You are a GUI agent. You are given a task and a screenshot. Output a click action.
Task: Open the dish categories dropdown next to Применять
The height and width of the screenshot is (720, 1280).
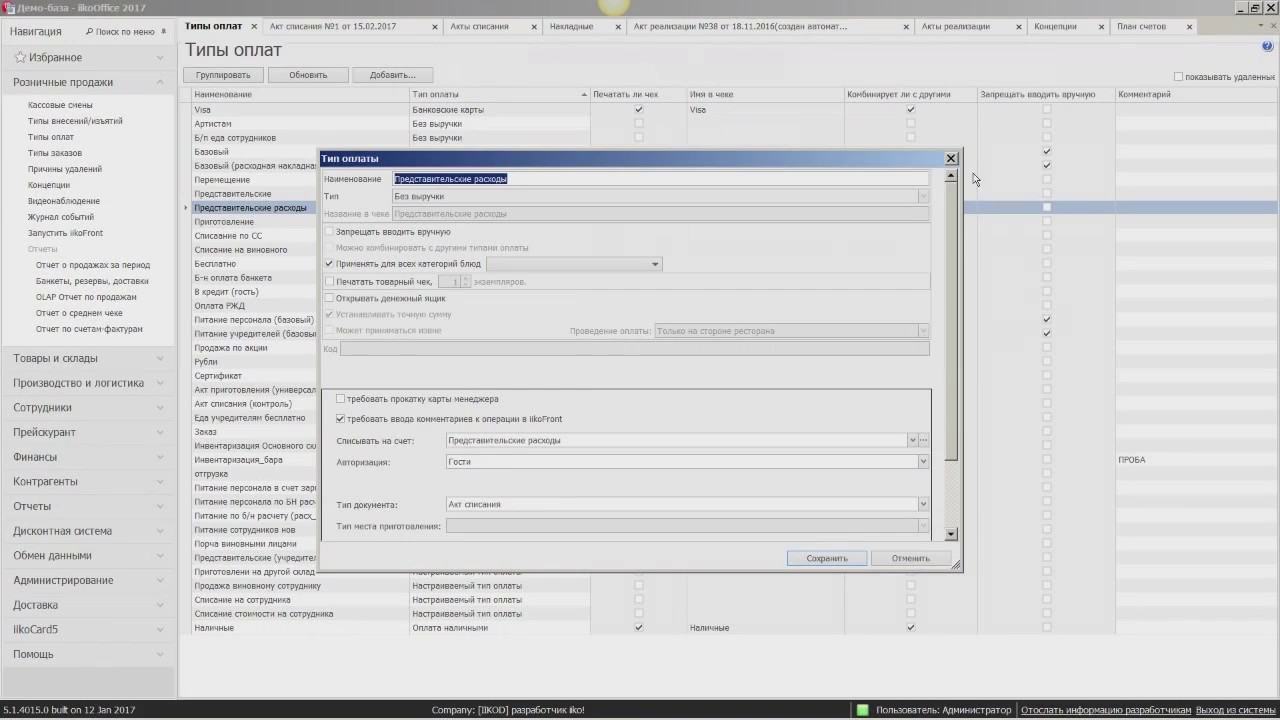pyautogui.click(x=655, y=264)
